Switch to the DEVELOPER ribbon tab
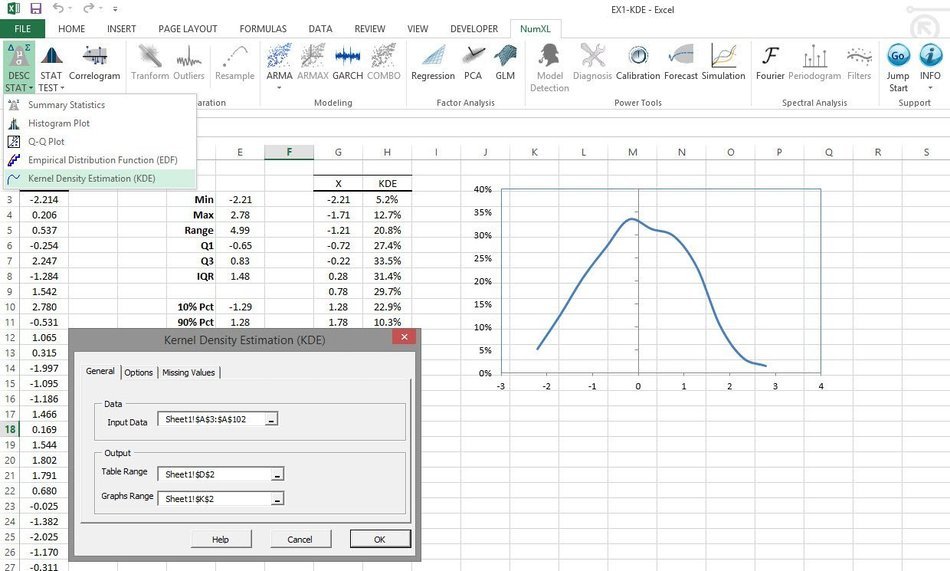The width and height of the screenshot is (950, 571). (474, 28)
